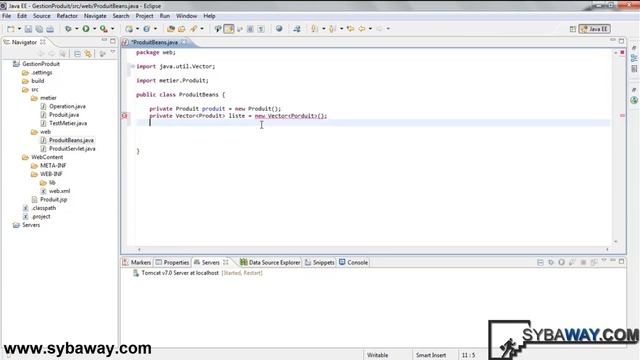Screen dimensions: 640x360
Task: Switch to the Snippets tab
Action: tap(320, 262)
